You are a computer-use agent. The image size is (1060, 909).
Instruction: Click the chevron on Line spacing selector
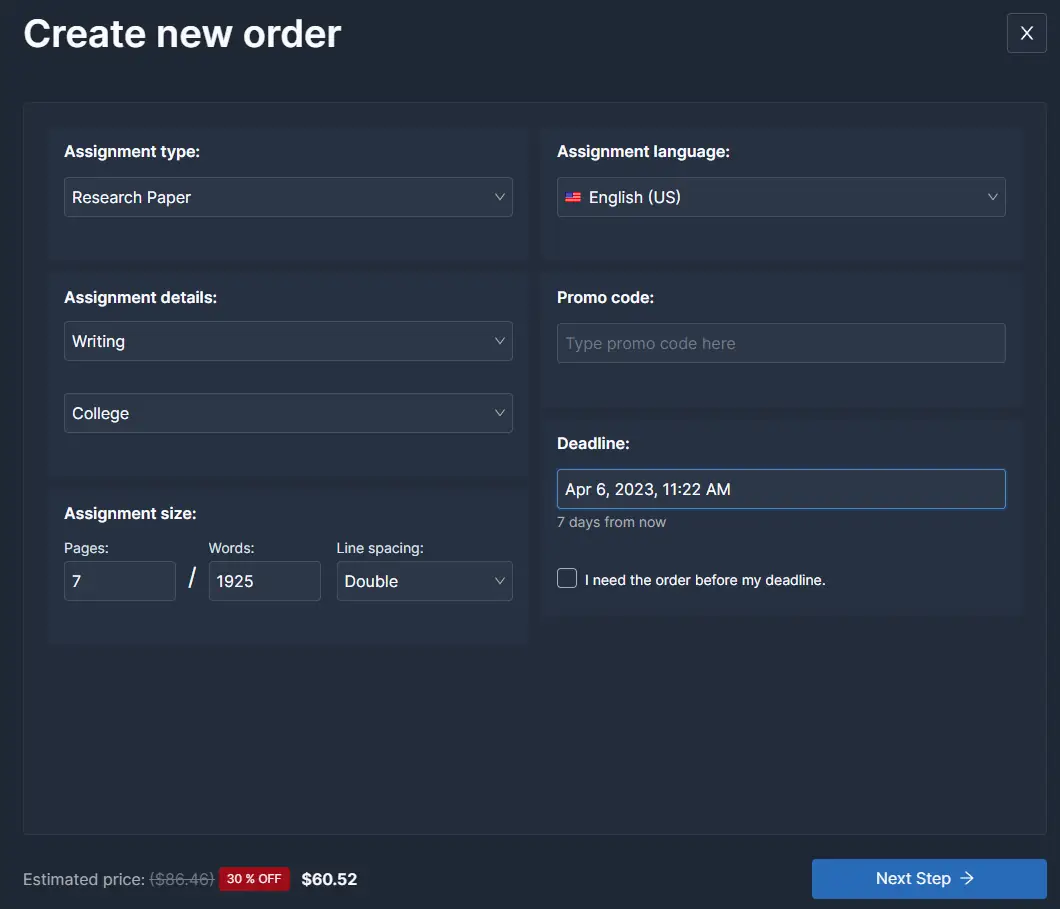[499, 581]
